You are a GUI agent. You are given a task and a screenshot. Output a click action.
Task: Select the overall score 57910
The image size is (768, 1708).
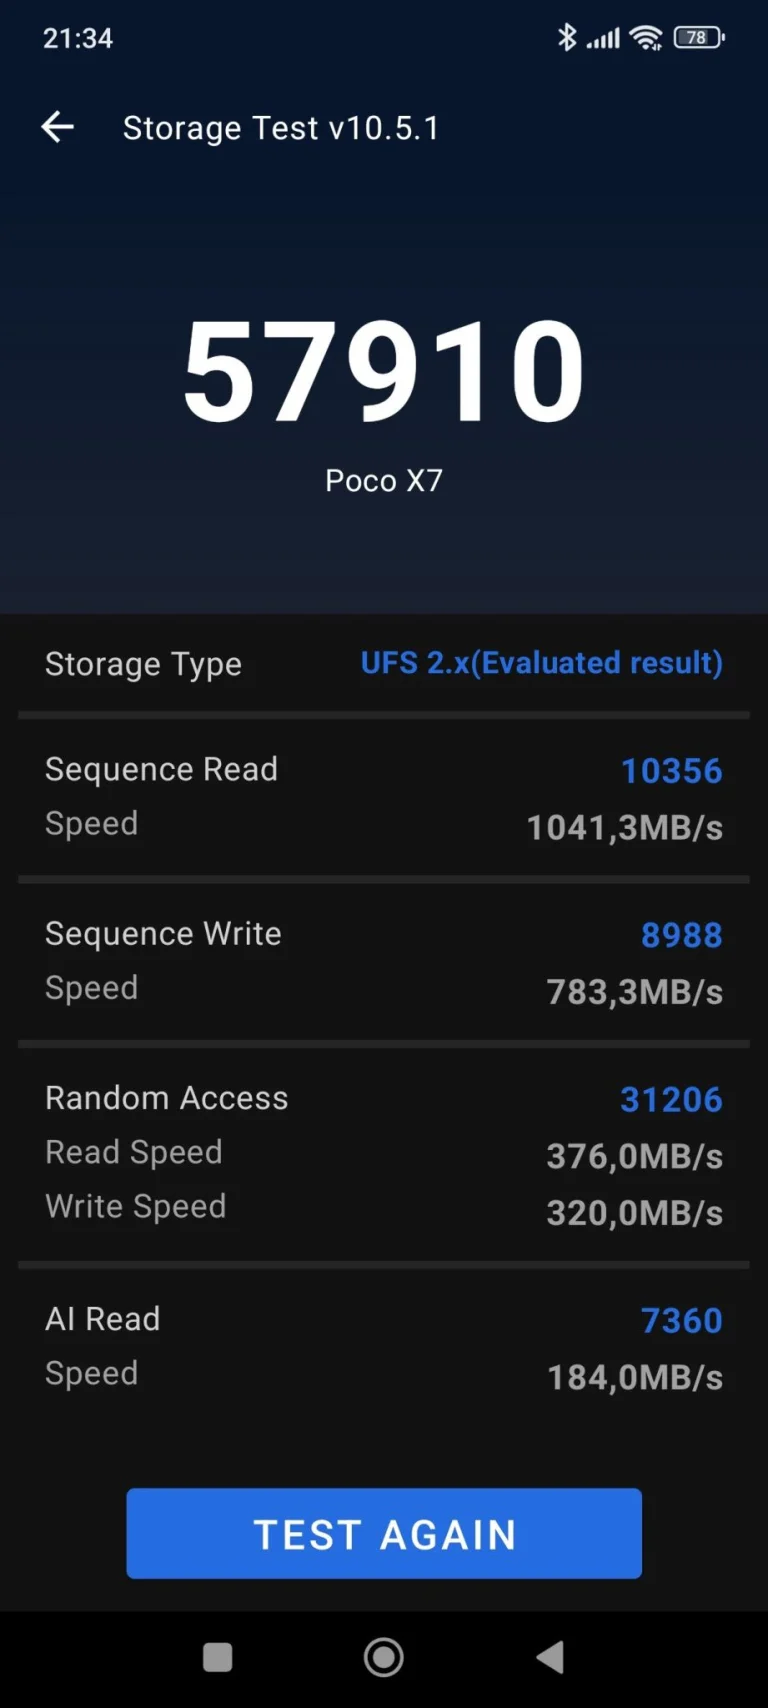click(383, 370)
